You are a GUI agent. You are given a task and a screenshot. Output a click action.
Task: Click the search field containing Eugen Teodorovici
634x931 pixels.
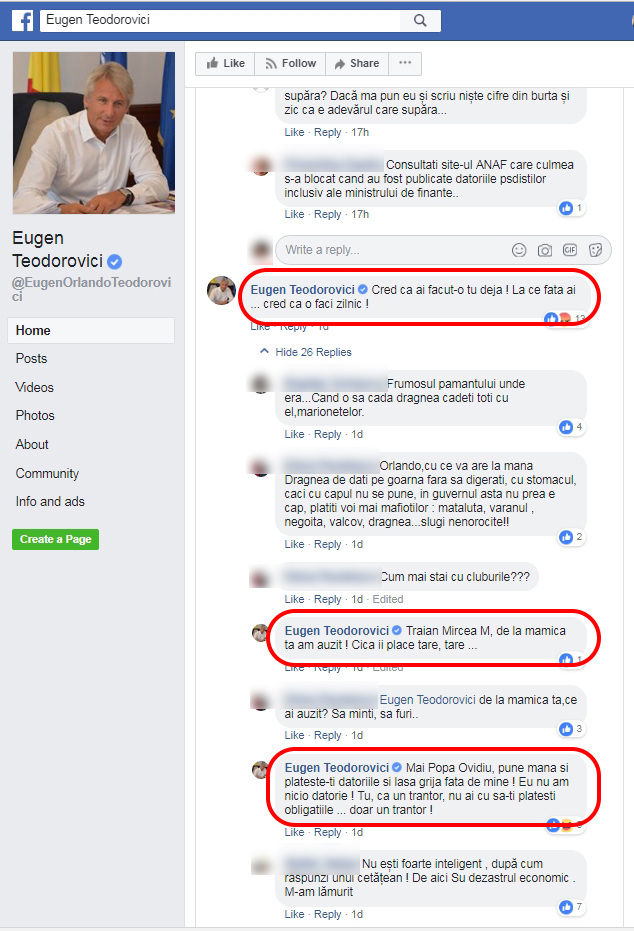tap(220, 20)
